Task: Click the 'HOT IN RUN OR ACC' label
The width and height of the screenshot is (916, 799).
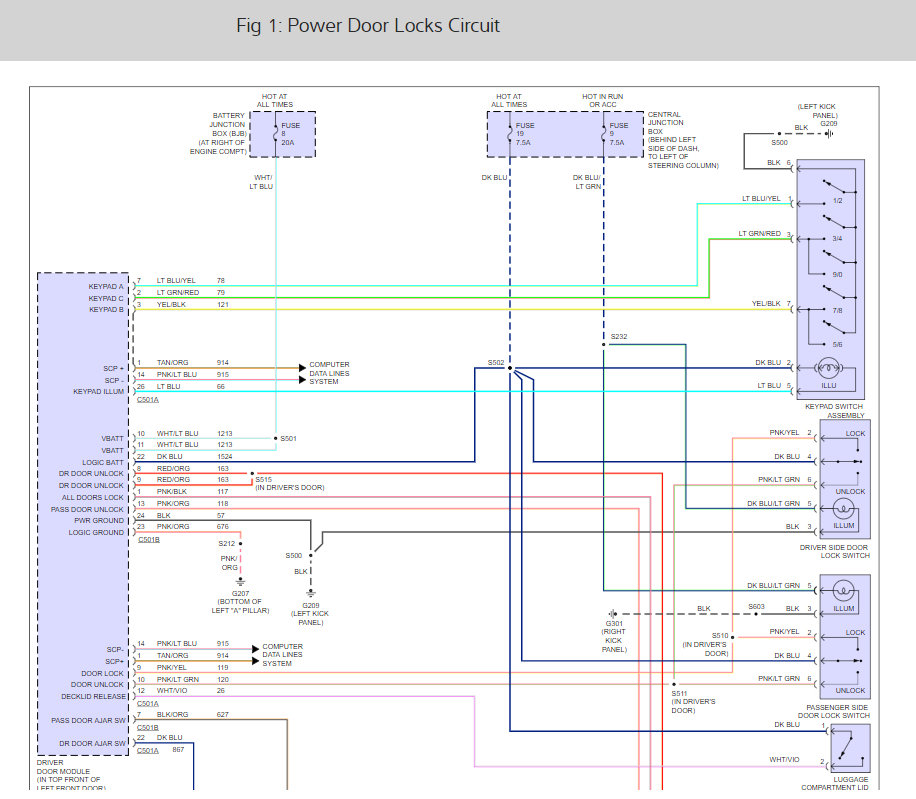Action: (602, 100)
